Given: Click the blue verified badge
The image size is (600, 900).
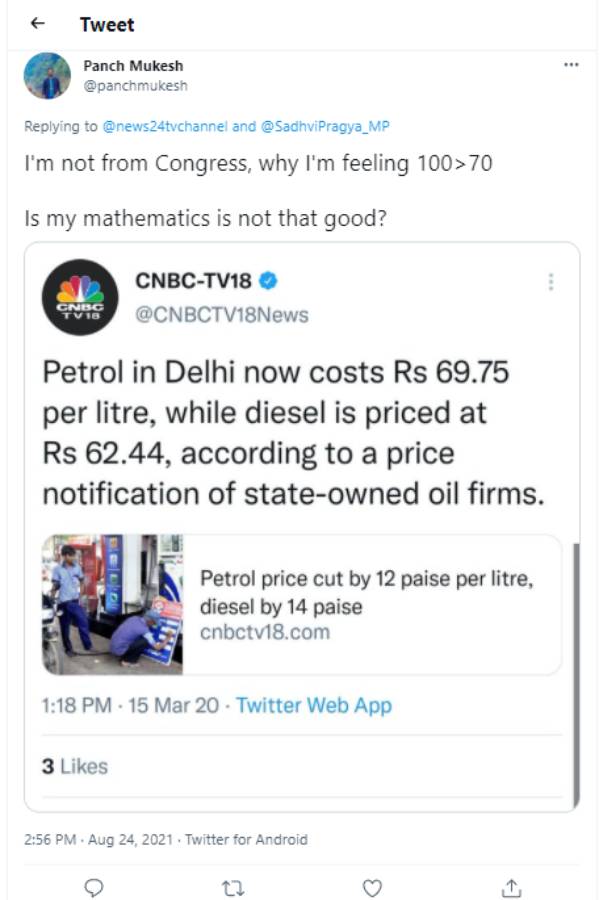Looking at the screenshot, I should point(269,280).
